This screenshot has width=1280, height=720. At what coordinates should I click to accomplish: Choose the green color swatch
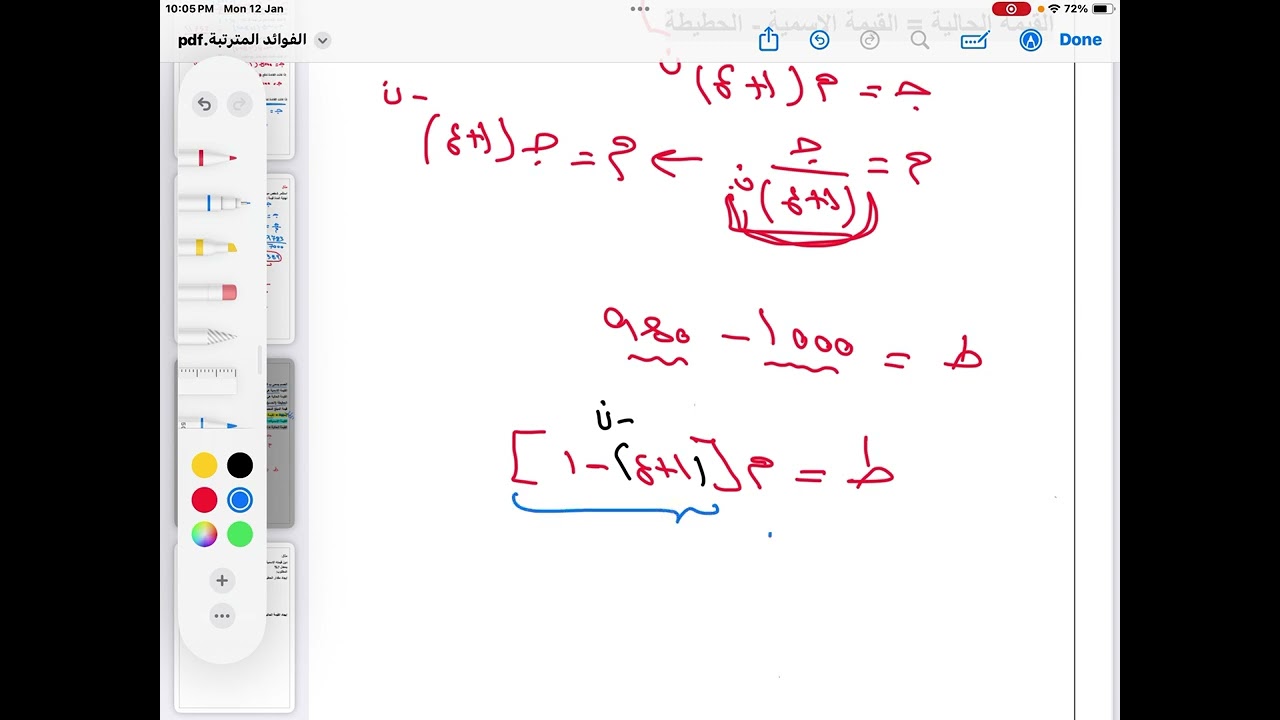pyautogui.click(x=240, y=534)
